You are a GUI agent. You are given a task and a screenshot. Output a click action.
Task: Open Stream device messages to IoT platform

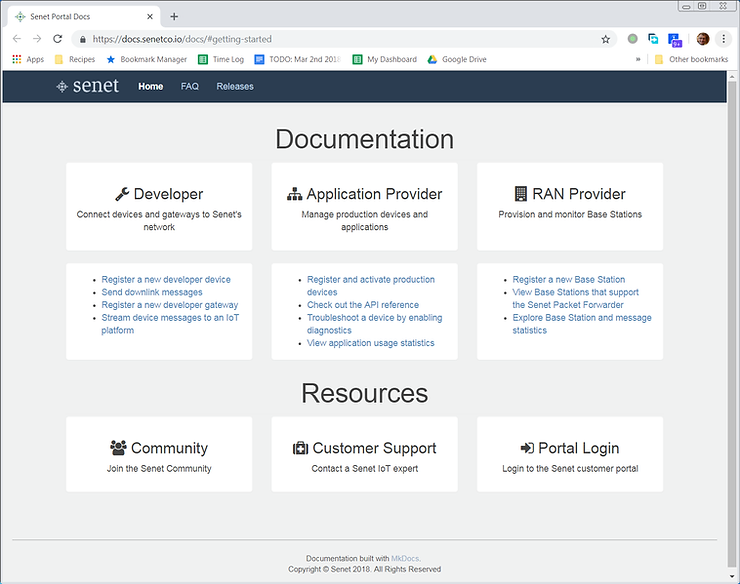click(170, 324)
